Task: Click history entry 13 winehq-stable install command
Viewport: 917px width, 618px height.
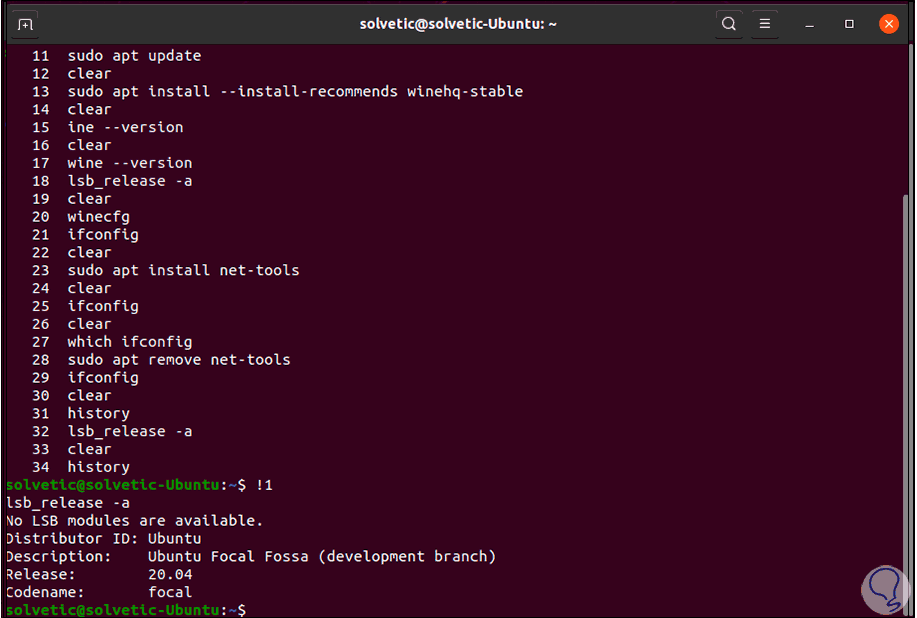Action: click(295, 92)
